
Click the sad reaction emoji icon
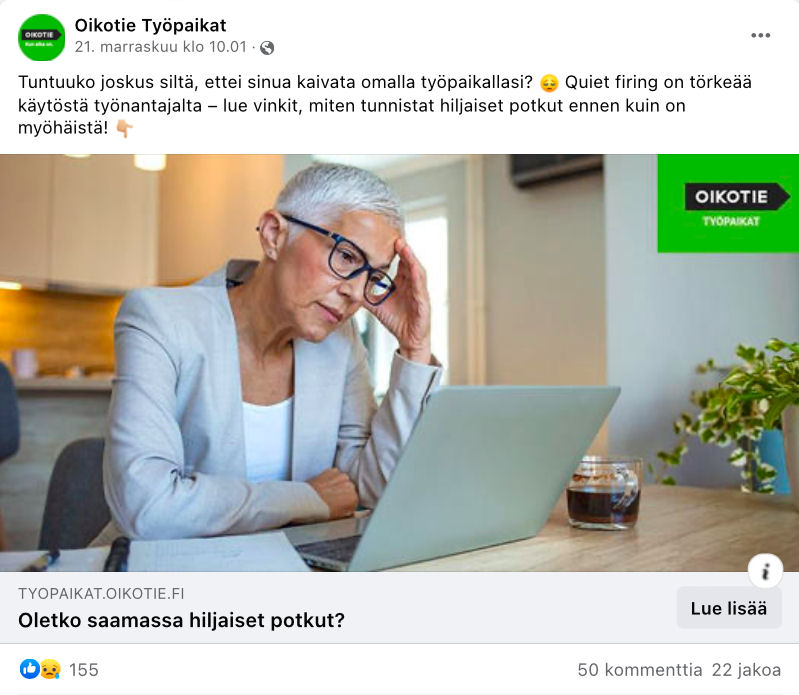pos(50,669)
